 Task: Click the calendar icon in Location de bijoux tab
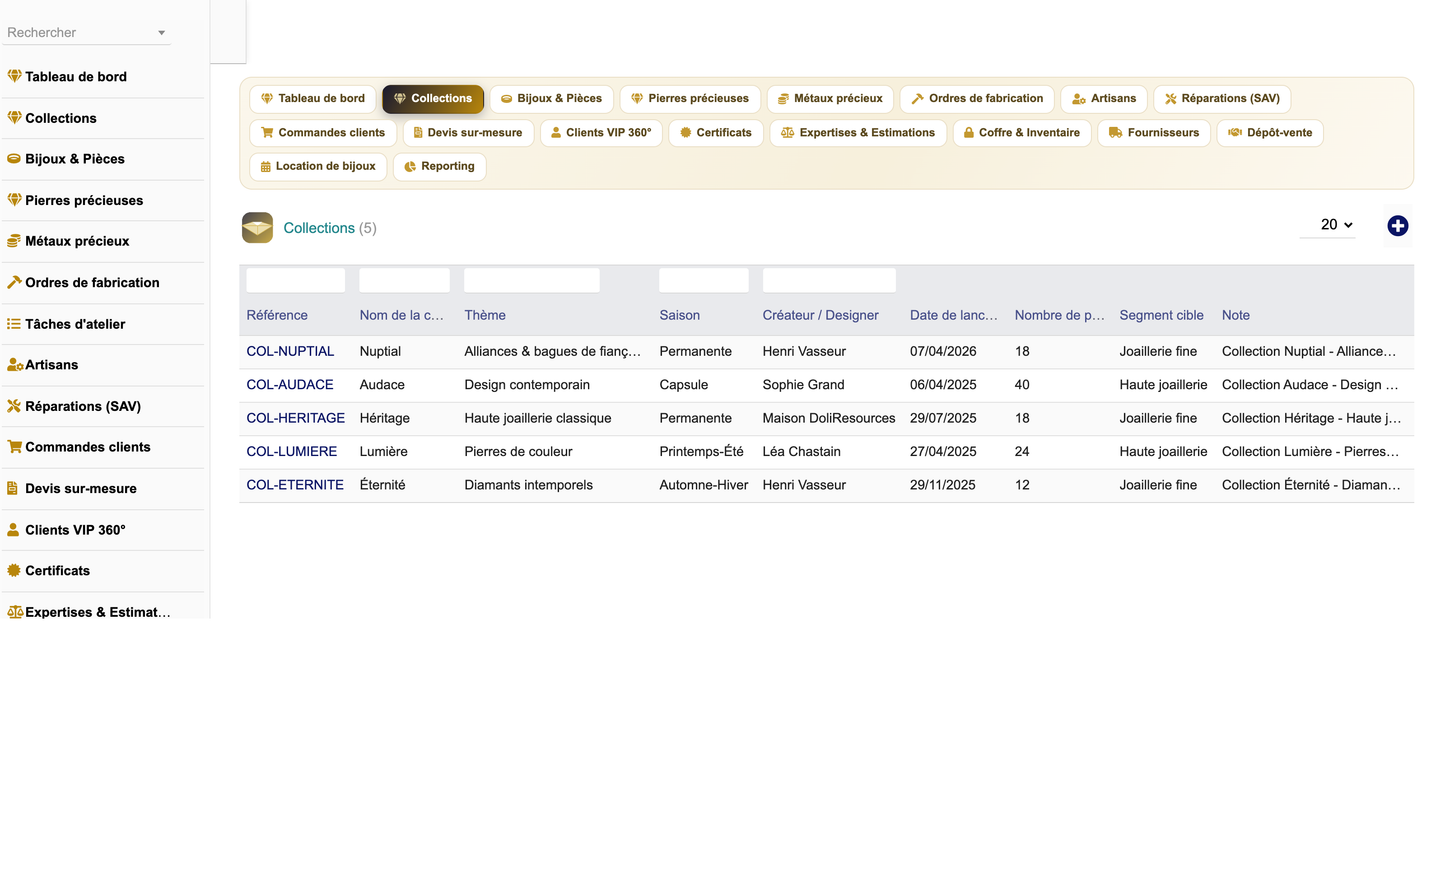click(265, 167)
